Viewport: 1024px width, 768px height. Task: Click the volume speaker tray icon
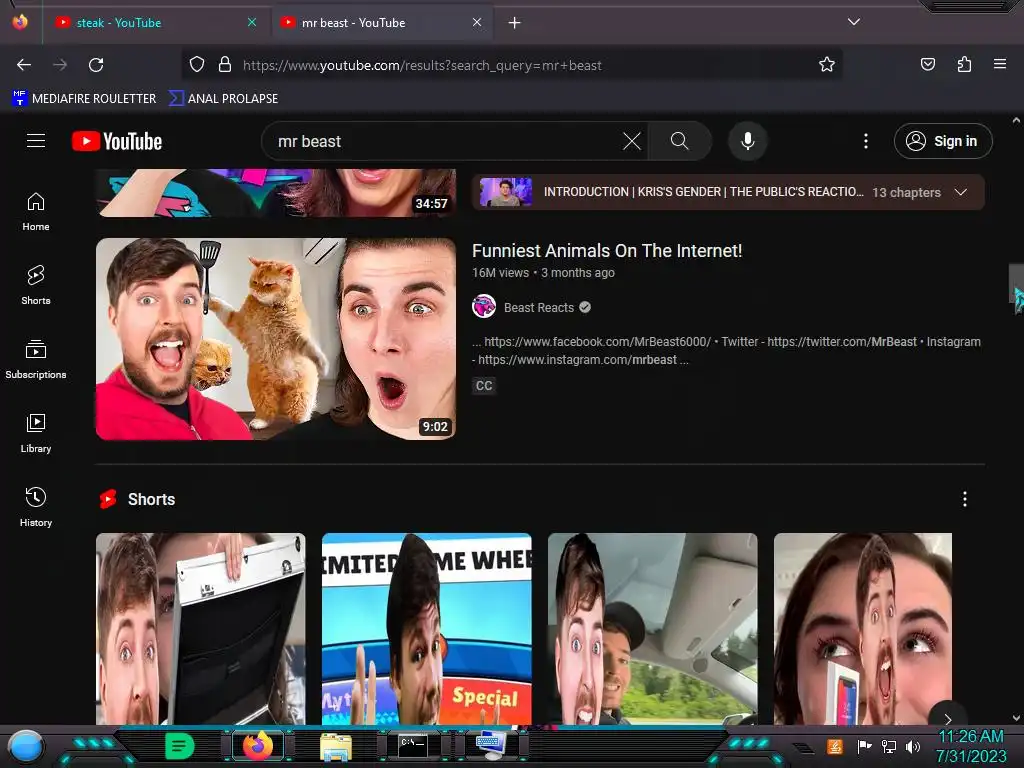(913, 746)
